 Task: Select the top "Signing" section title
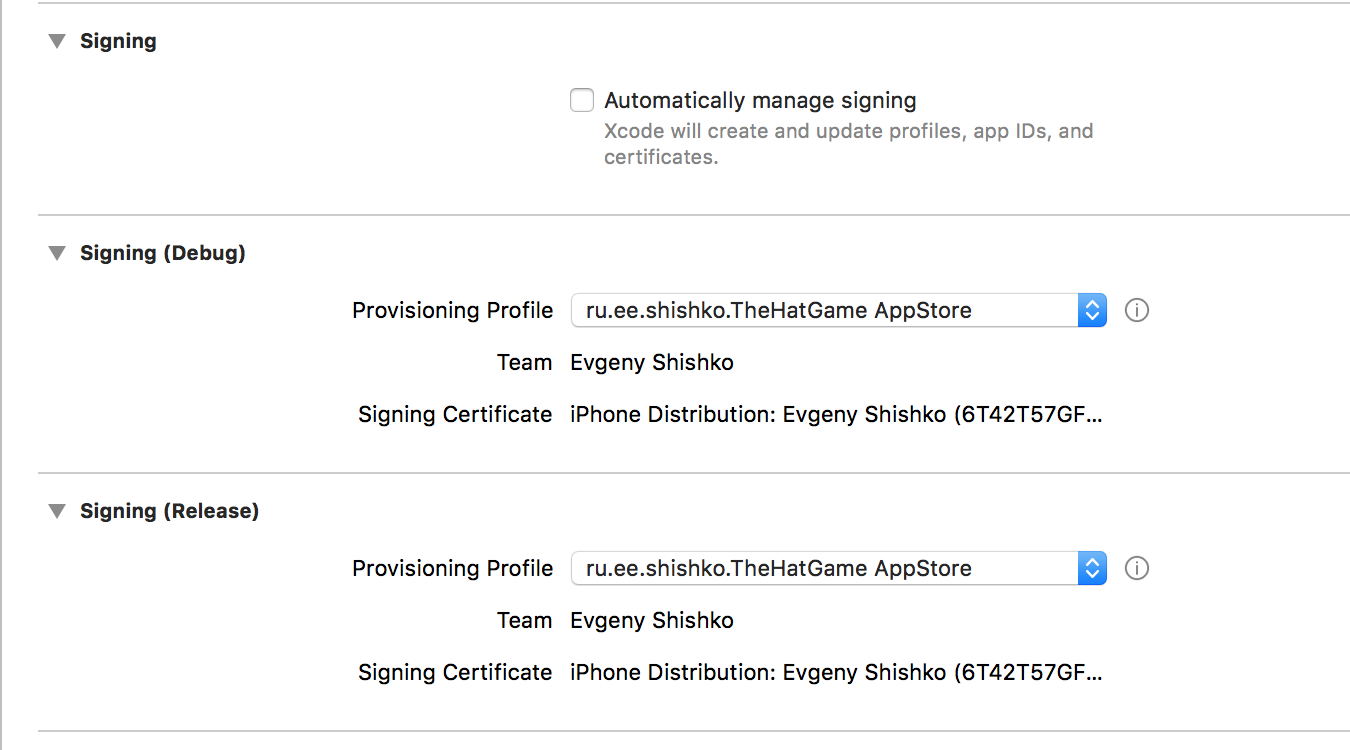[x=118, y=41]
